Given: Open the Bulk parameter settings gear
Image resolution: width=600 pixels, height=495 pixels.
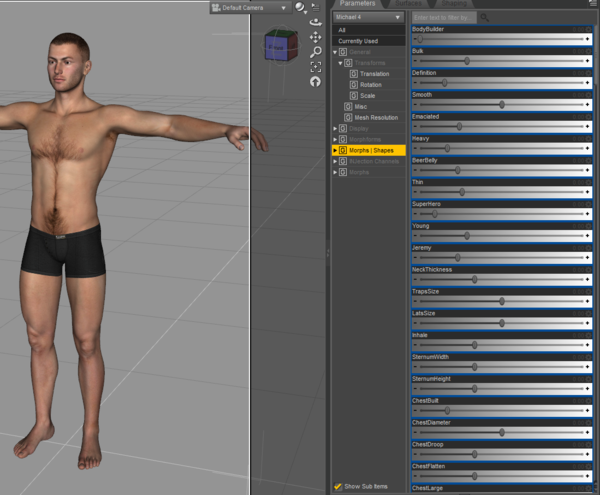Looking at the screenshot, I should click(589, 51).
